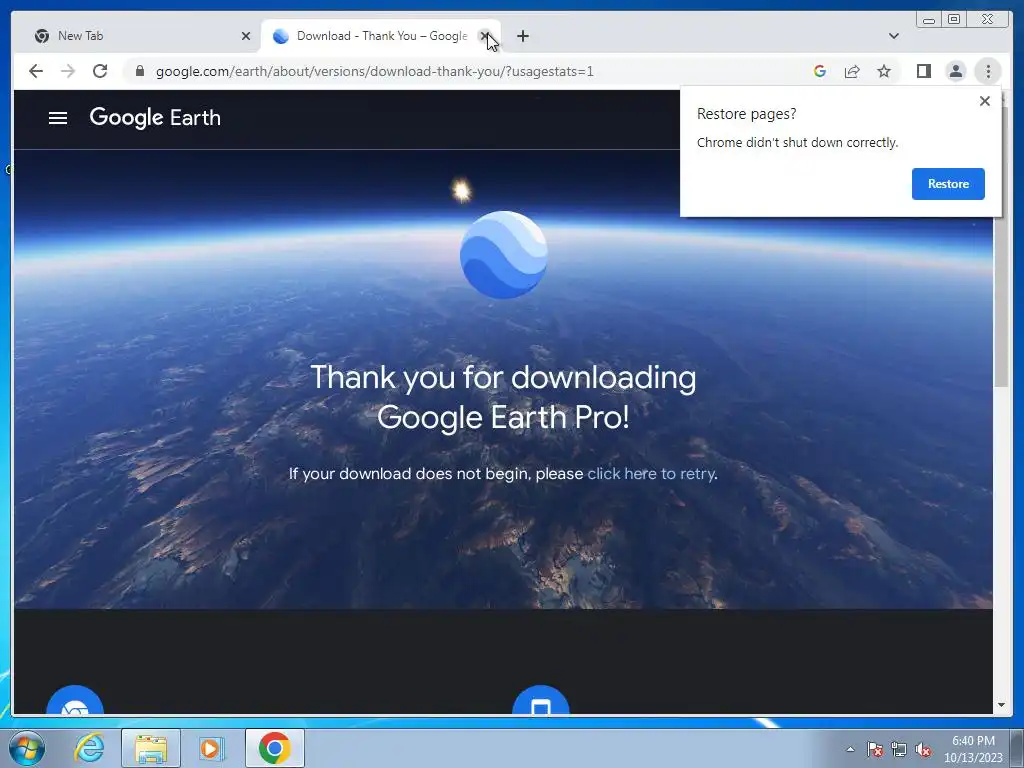The image size is (1024, 768).
Task: Open a new browser tab with plus button
Action: point(522,36)
